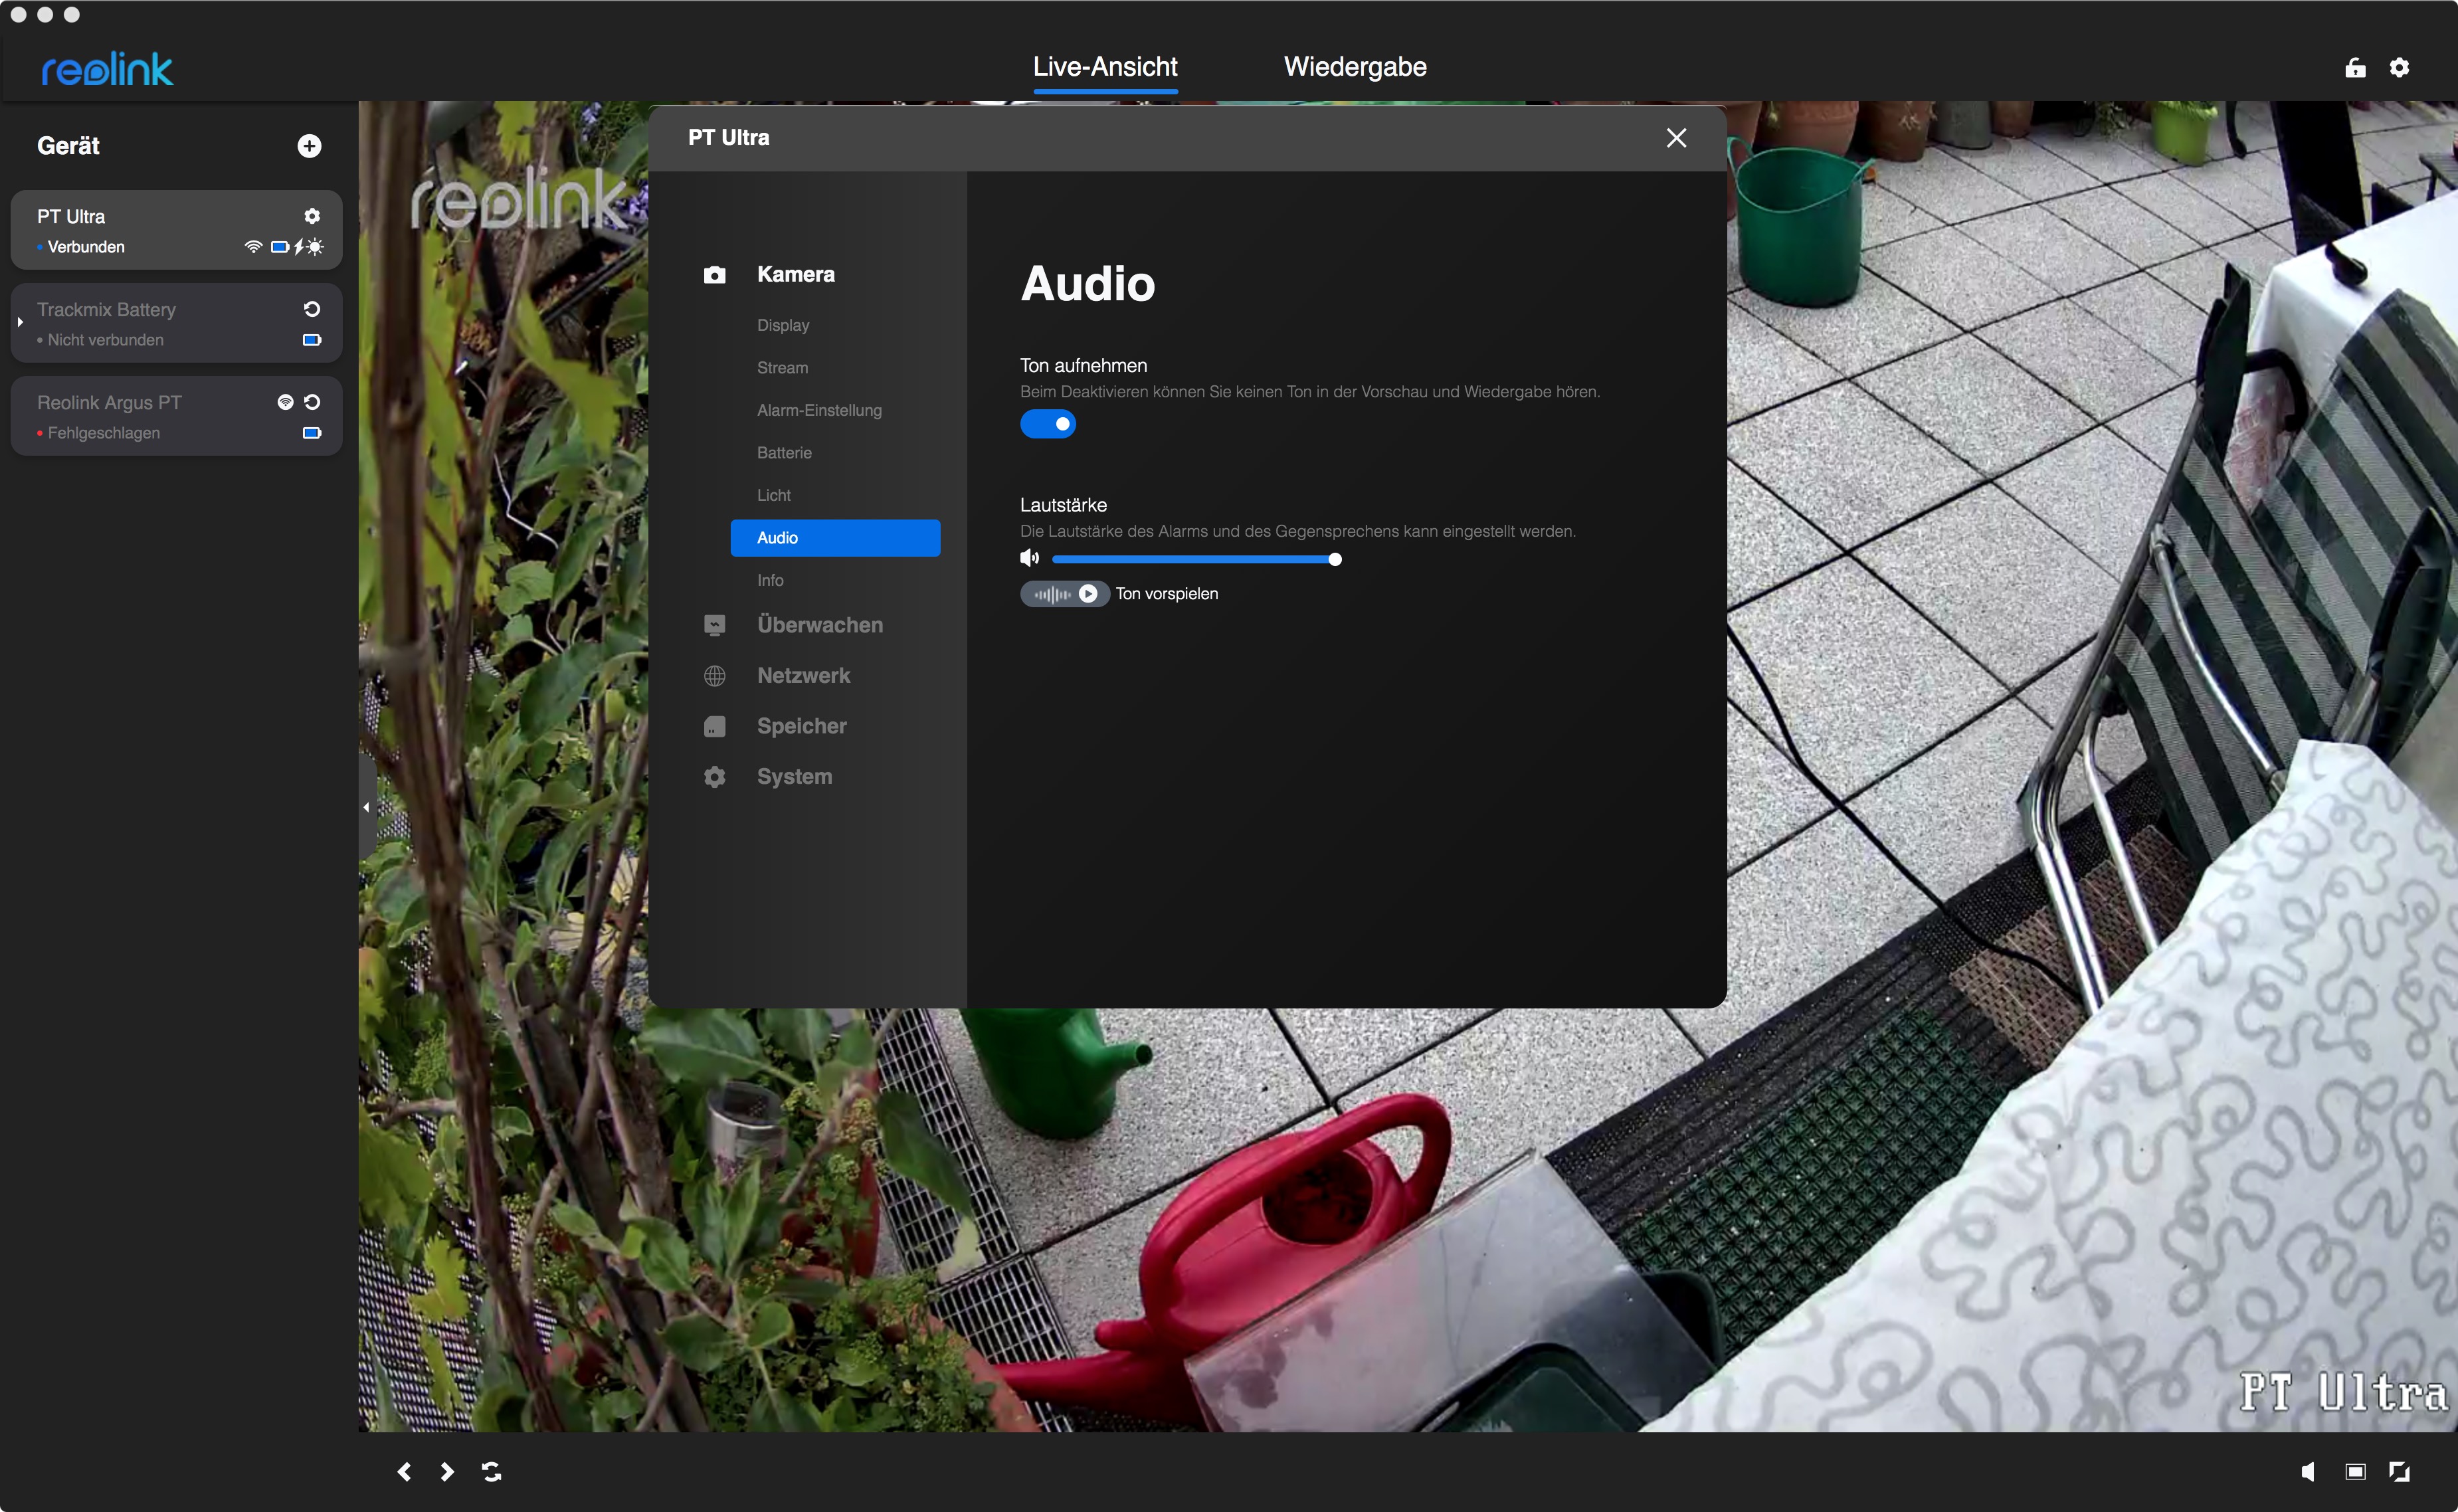Retry the Reolink Argus PT connection

pos(312,402)
